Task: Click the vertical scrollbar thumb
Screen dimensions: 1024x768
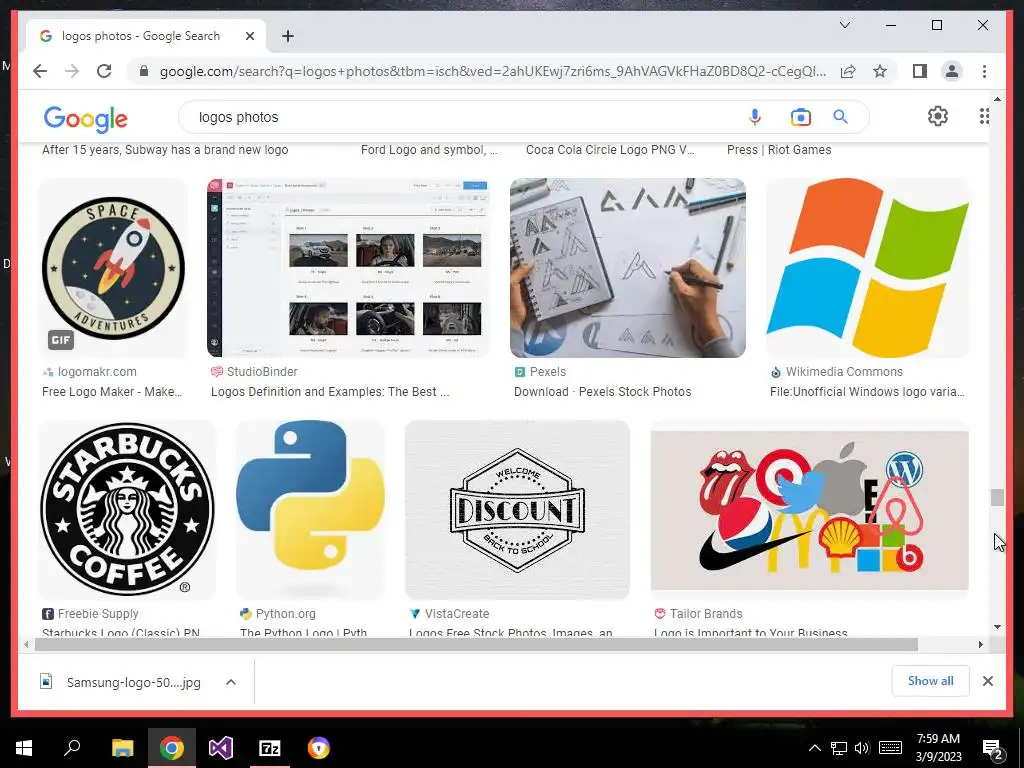Action: 997,497
